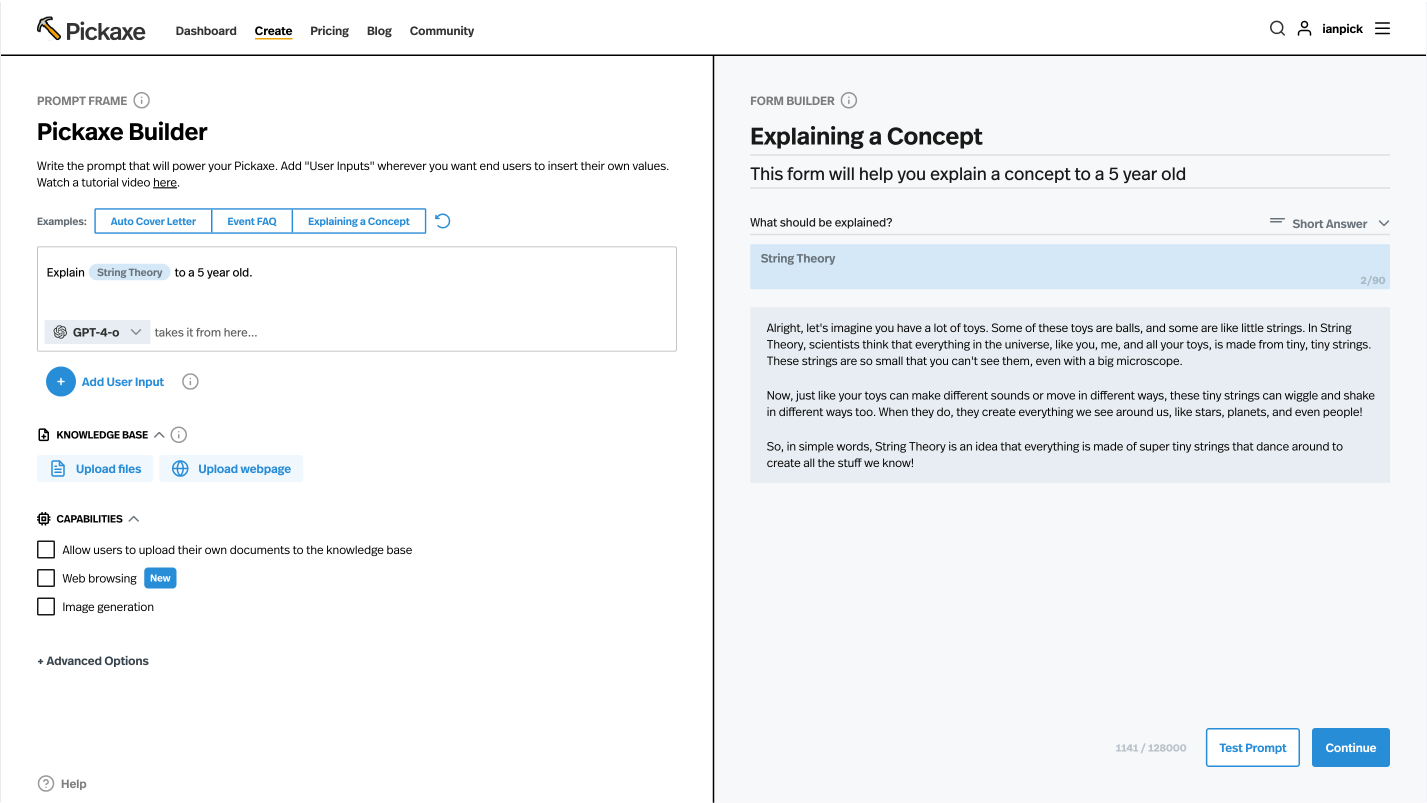Click the search magnifier icon in header
This screenshot has height=803, width=1427.
(x=1277, y=29)
